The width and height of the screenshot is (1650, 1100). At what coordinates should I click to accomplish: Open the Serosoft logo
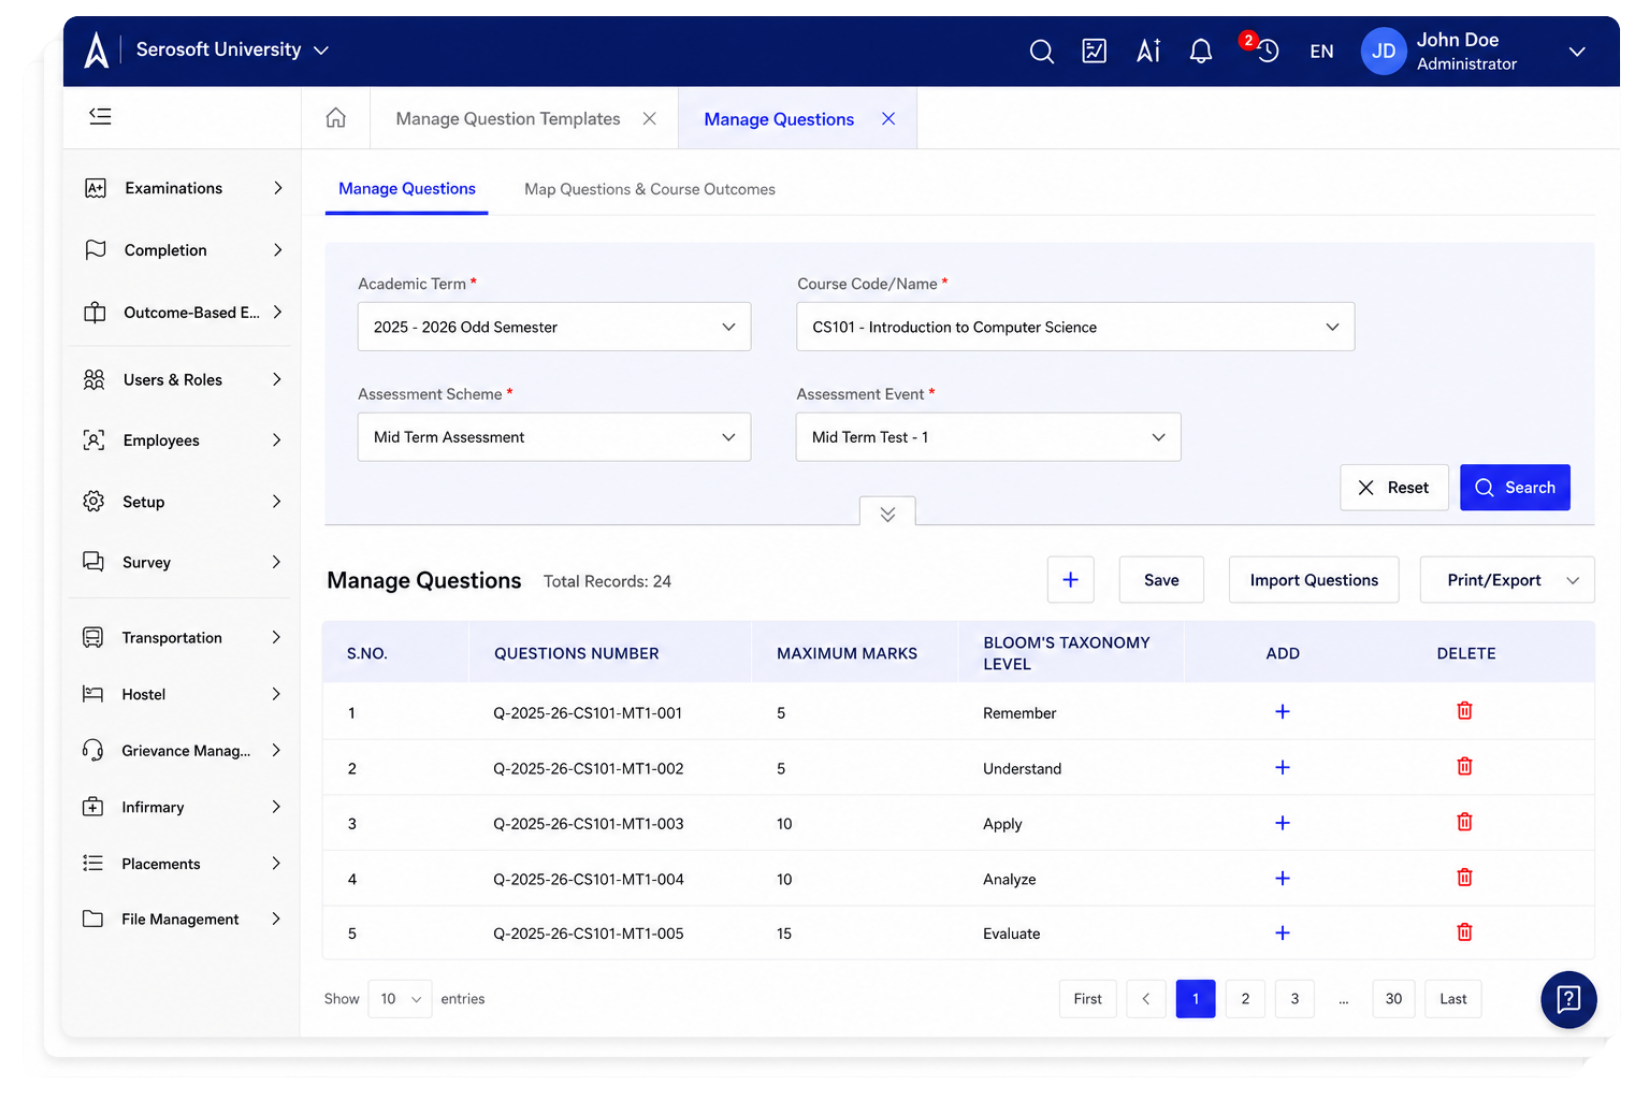(x=96, y=50)
